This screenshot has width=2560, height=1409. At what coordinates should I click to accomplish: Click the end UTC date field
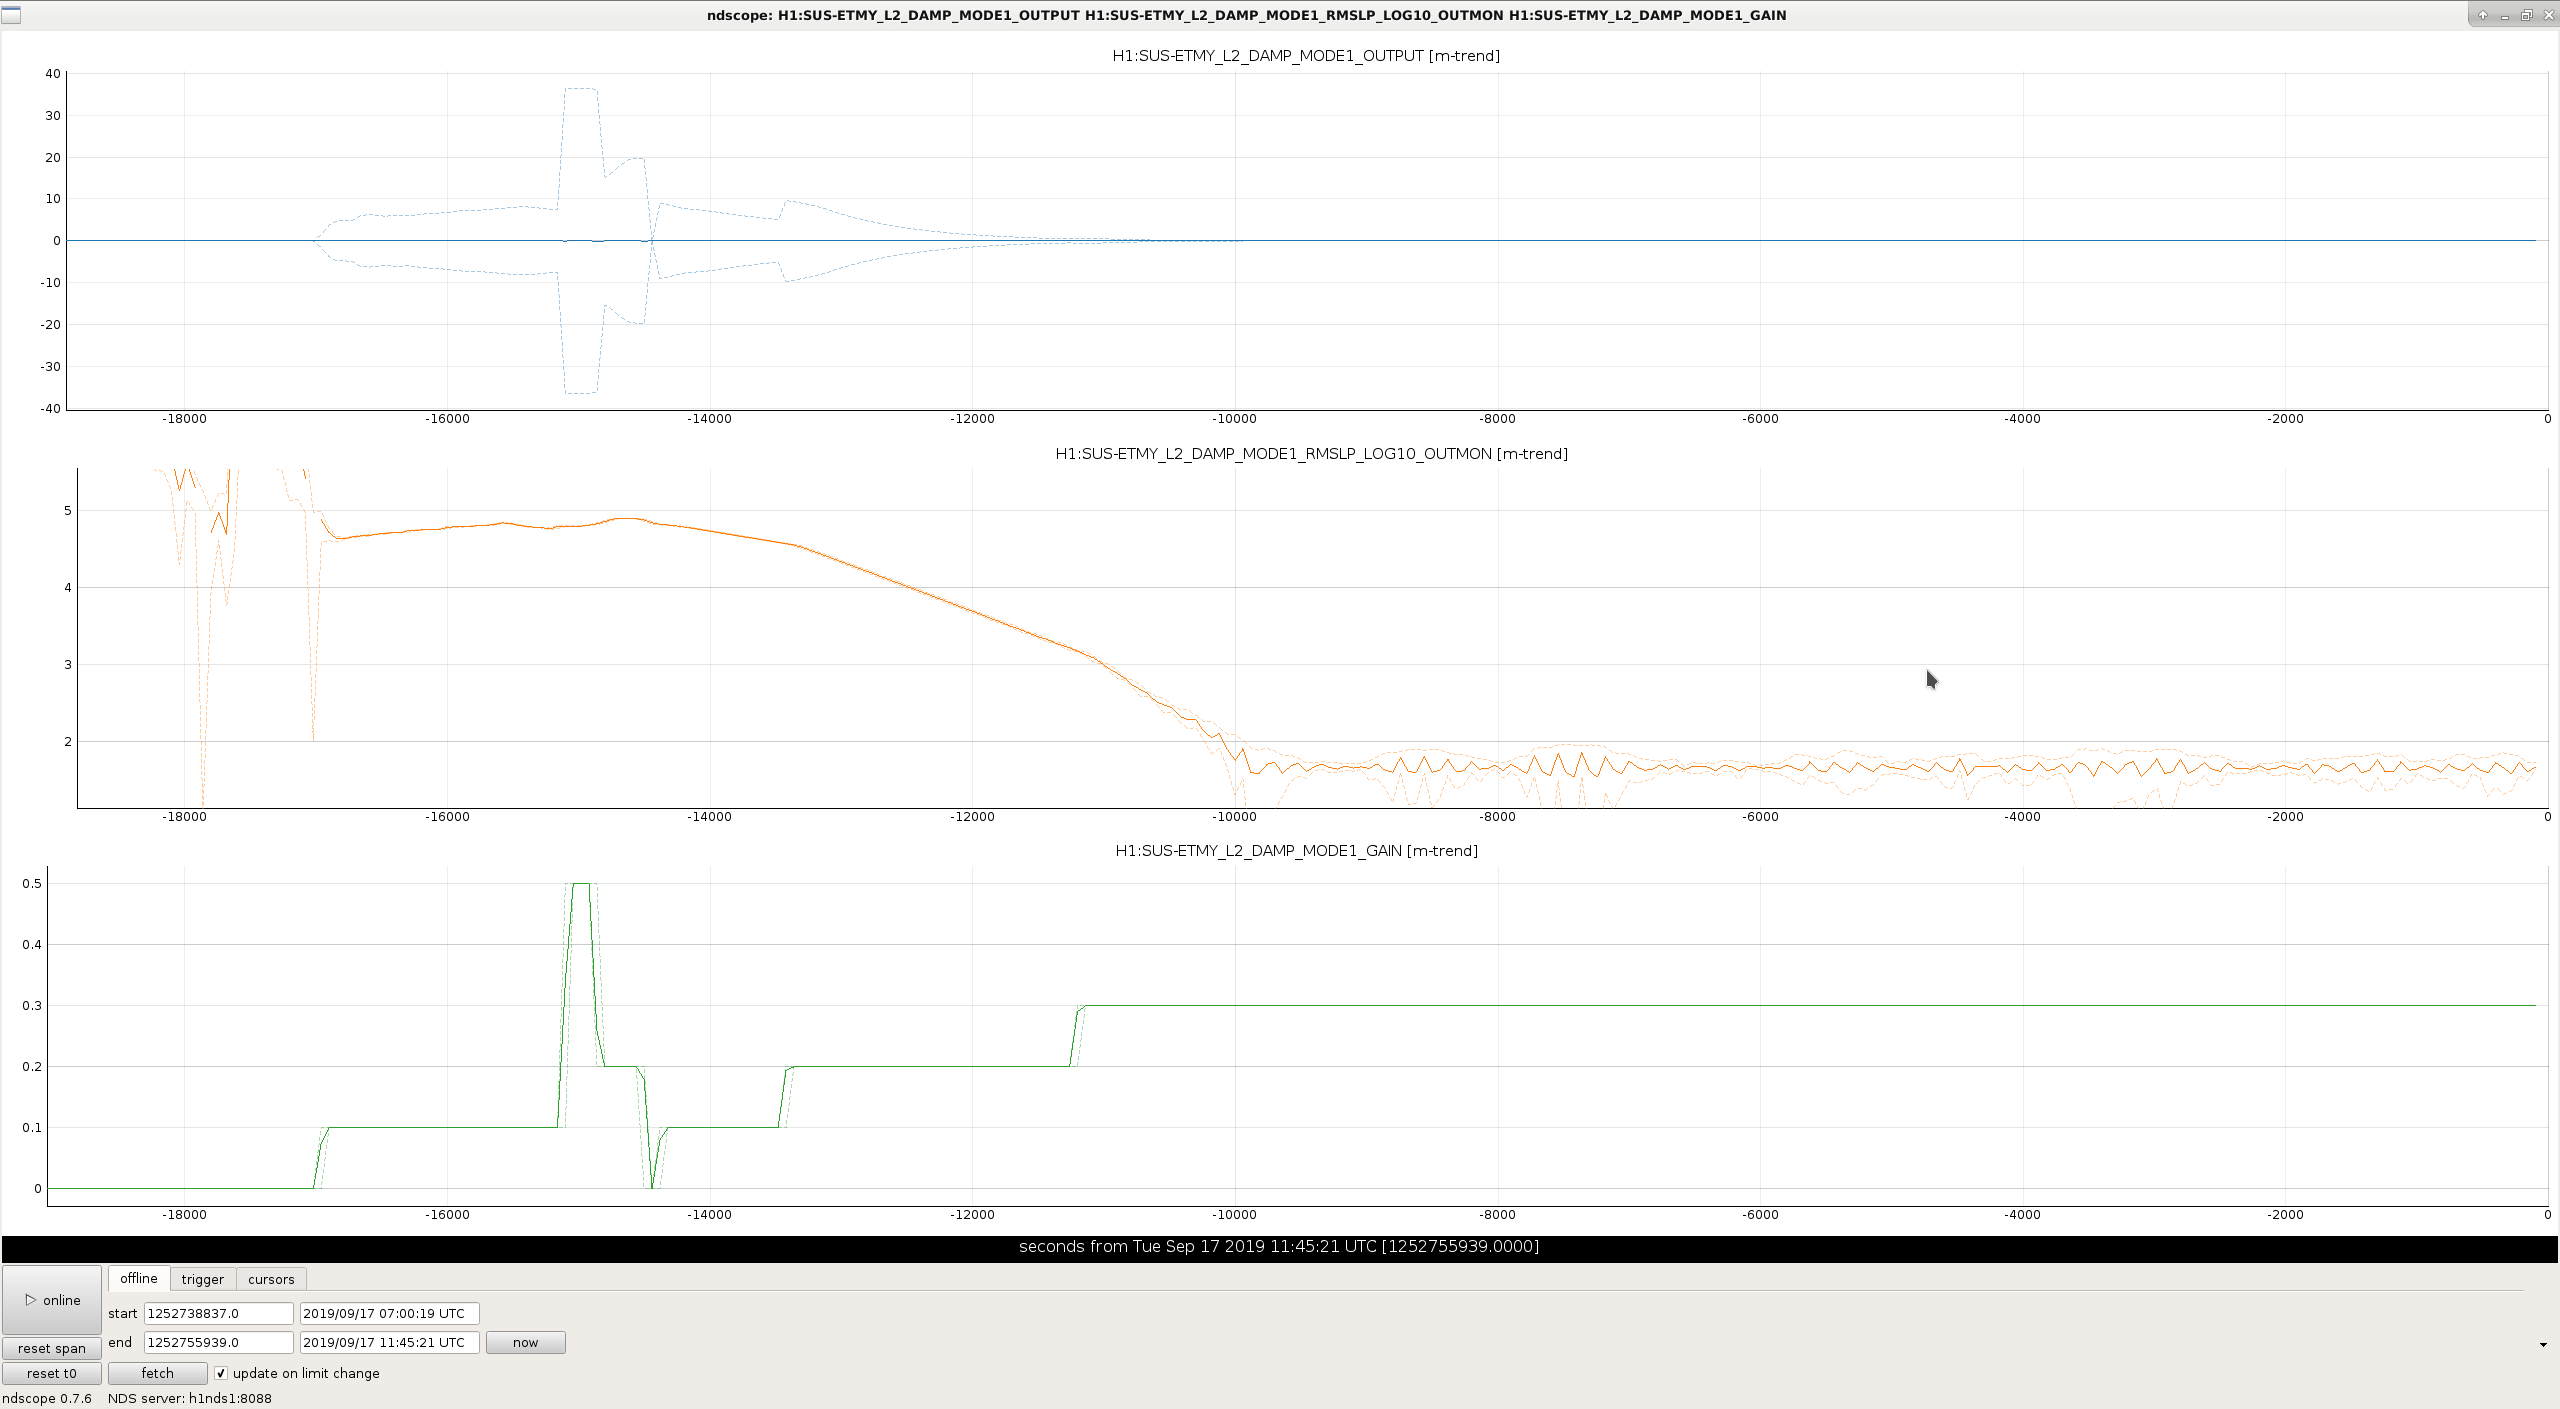[390, 1342]
